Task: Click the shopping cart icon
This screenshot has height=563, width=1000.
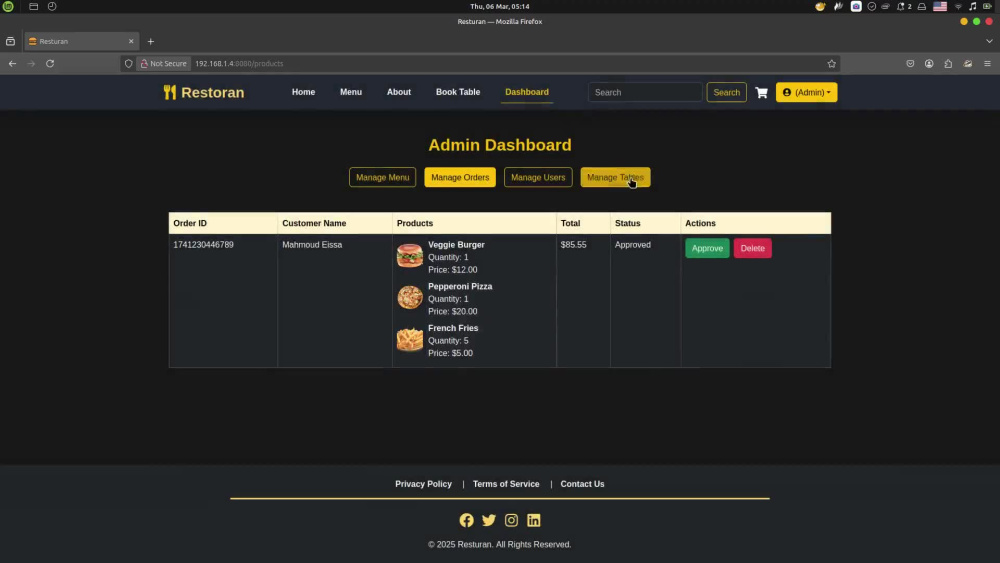Action: [x=761, y=92]
